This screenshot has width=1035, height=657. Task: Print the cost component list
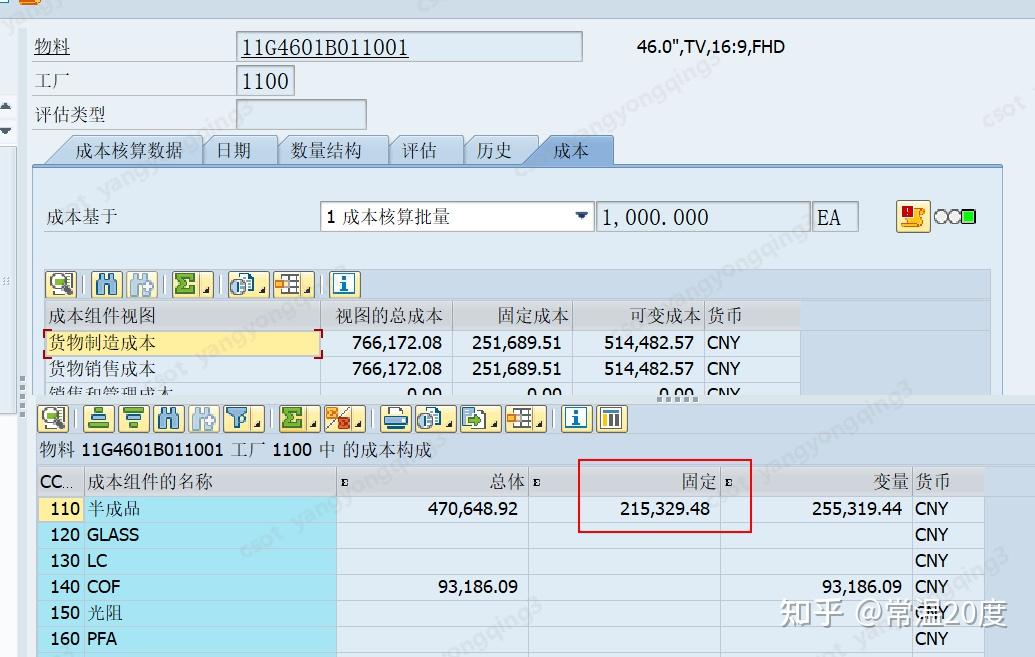point(398,418)
